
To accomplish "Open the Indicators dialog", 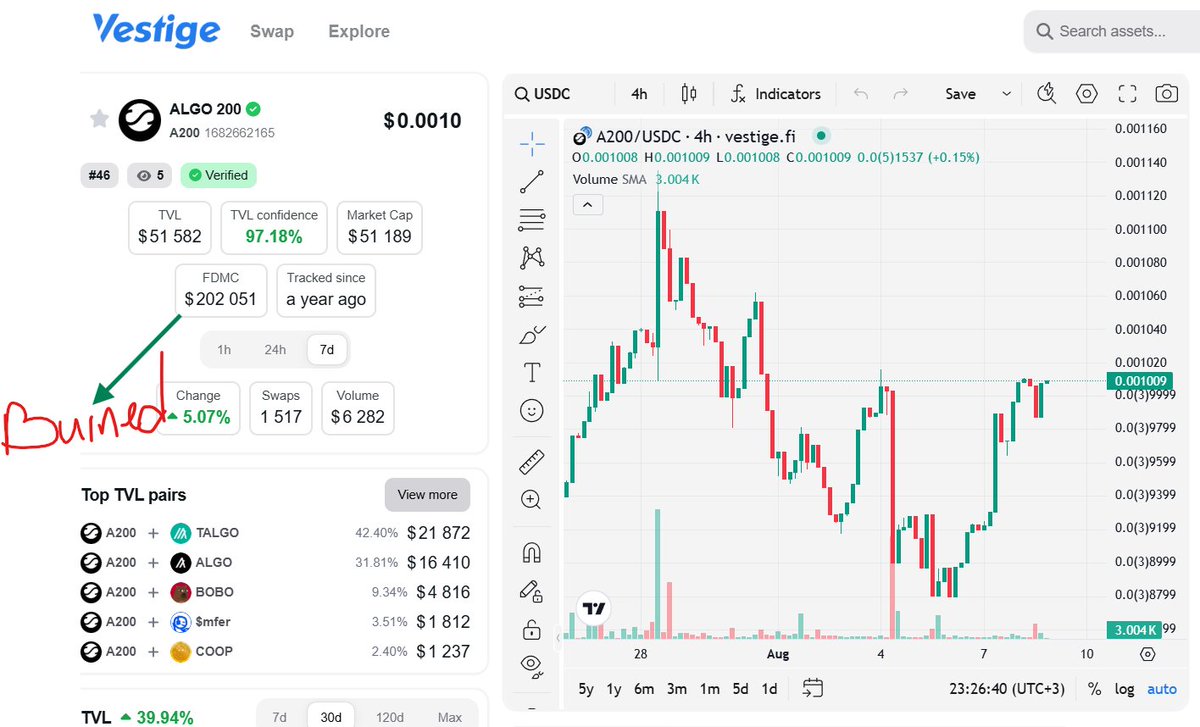I will tap(775, 94).
